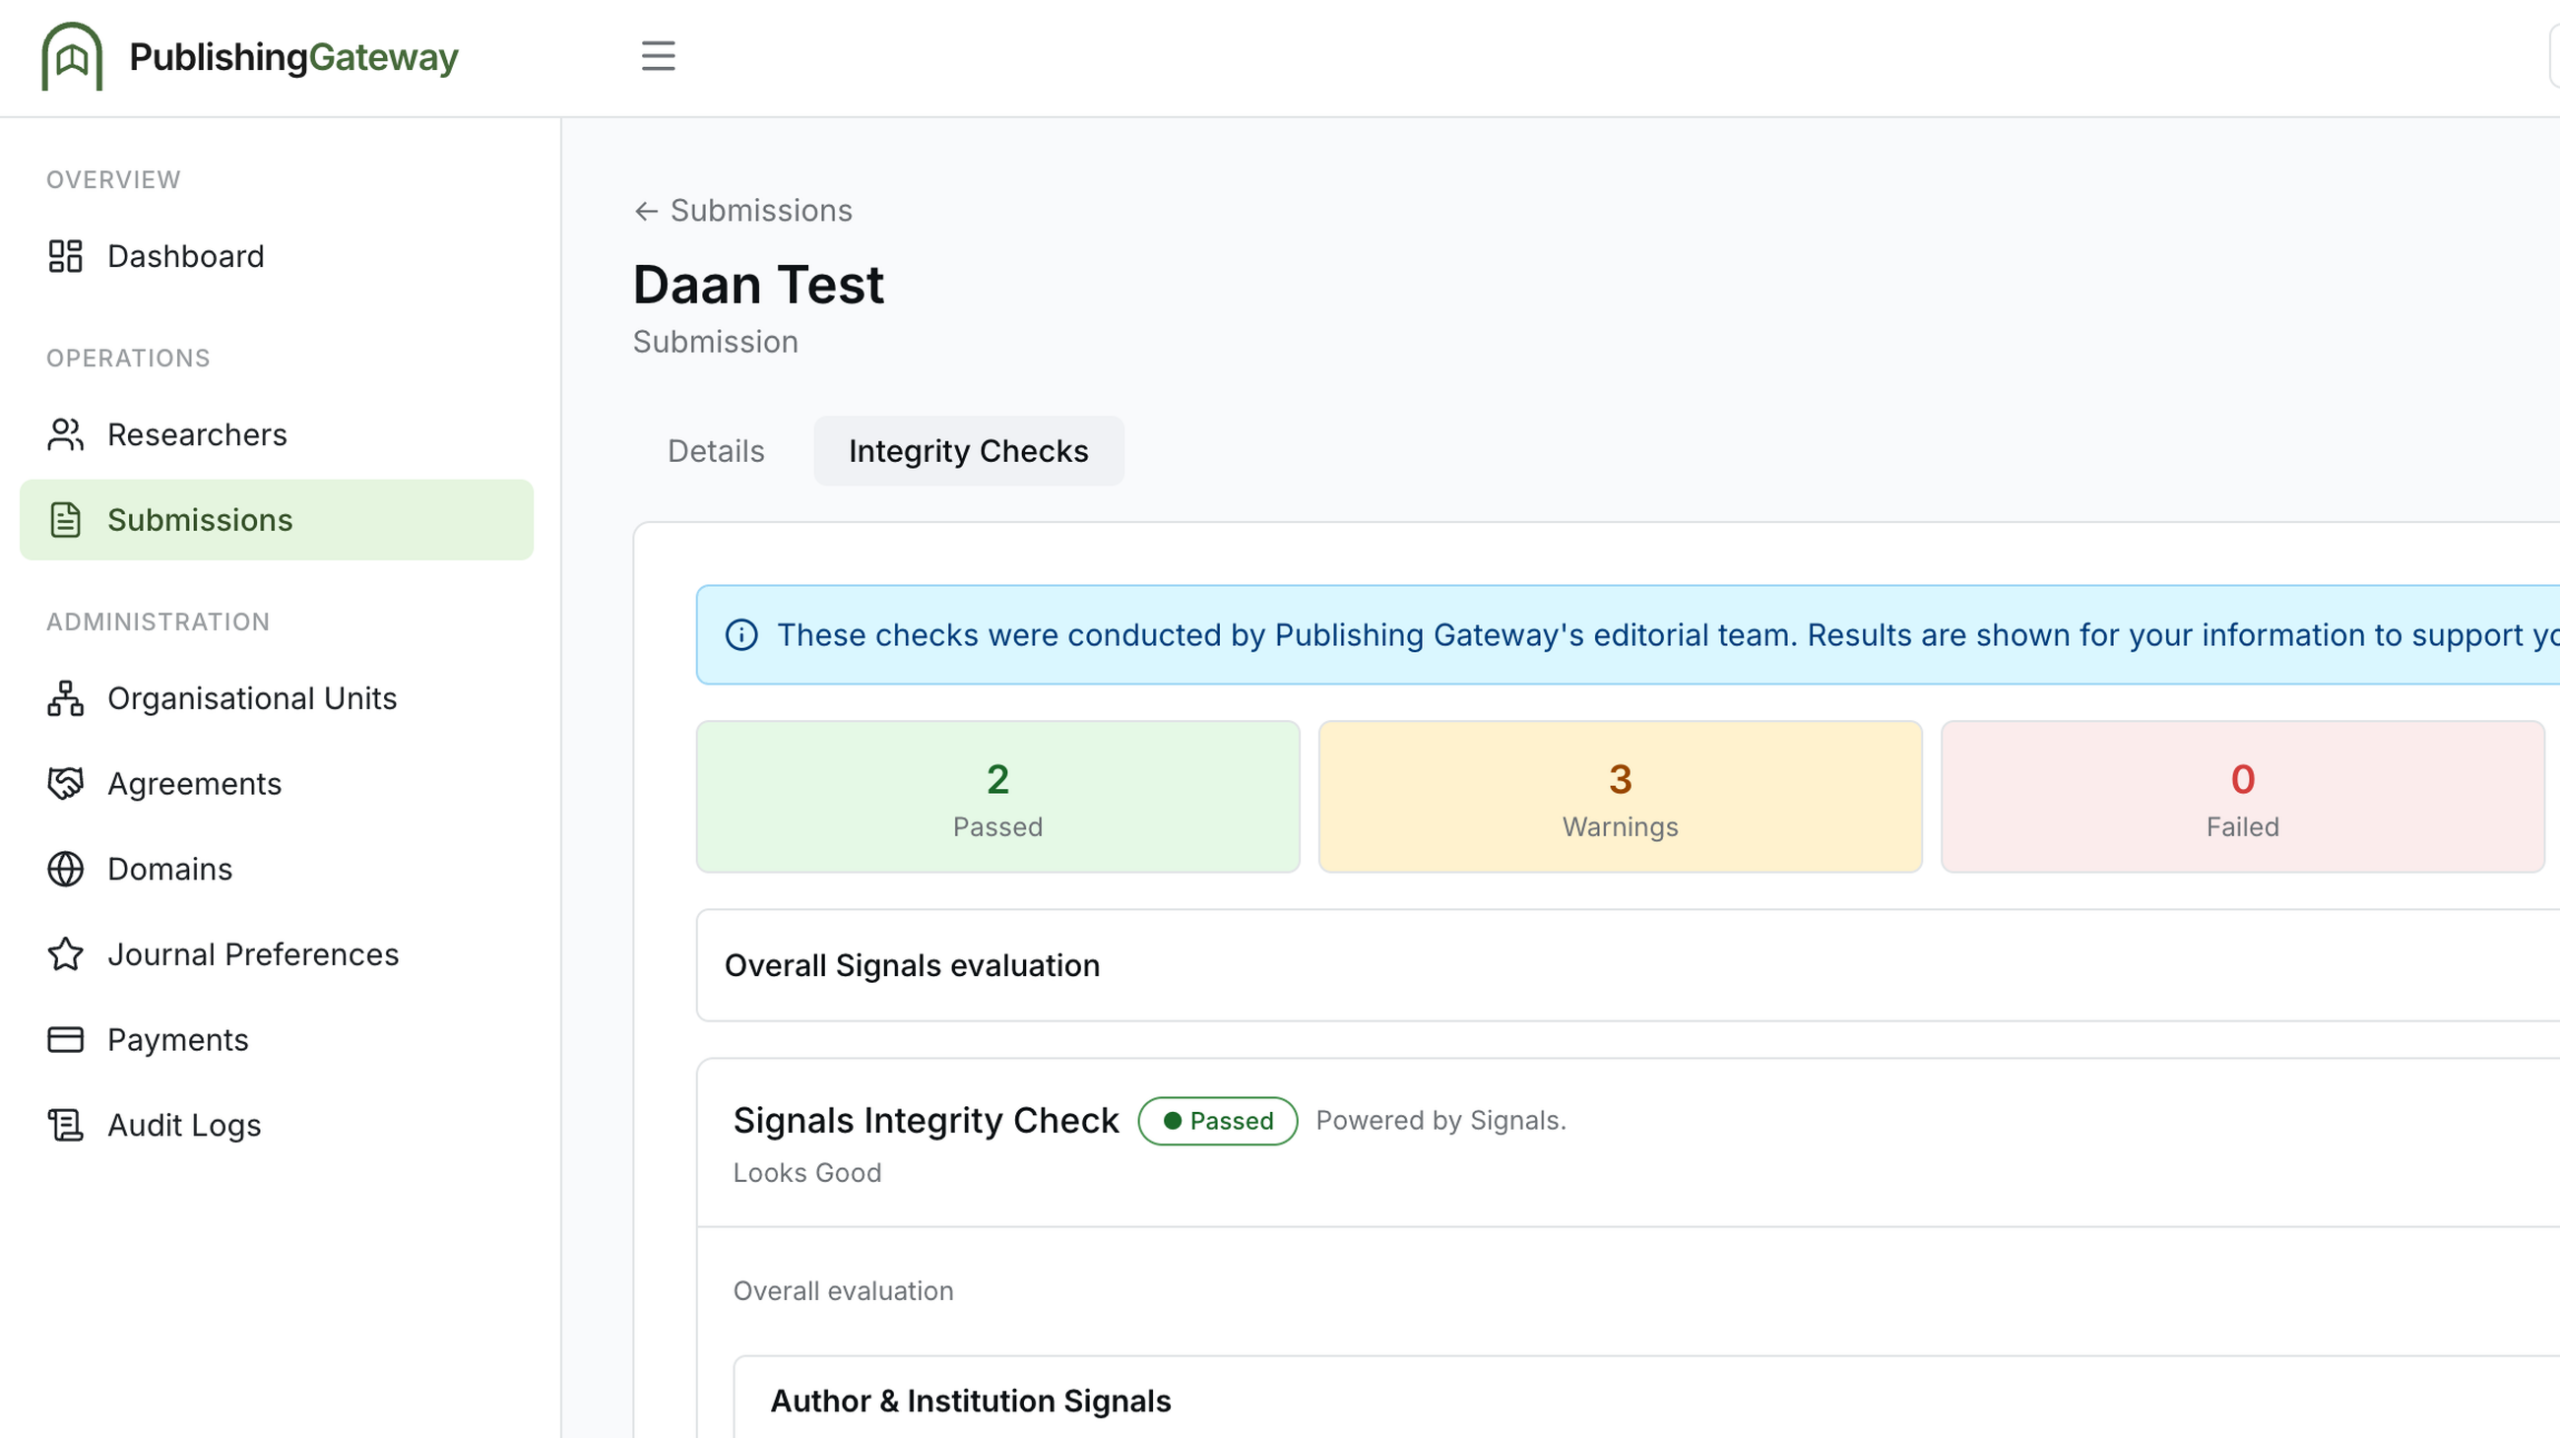Expand the Overall Signals evaluation section
The height and width of the screenshot is (1438, 2560).
[1627, 965]
